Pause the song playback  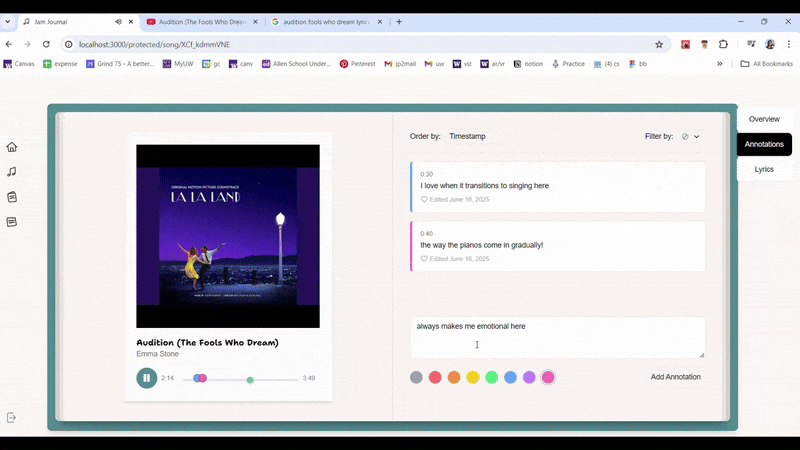(147, 378)
